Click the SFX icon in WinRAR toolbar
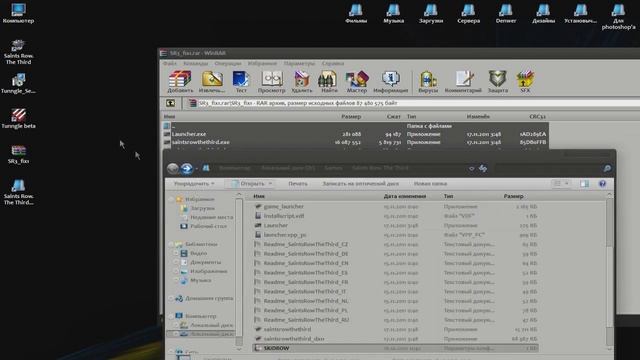Image resolution: width=640 pixels, height=360 pixels. (x=525, y=82)
